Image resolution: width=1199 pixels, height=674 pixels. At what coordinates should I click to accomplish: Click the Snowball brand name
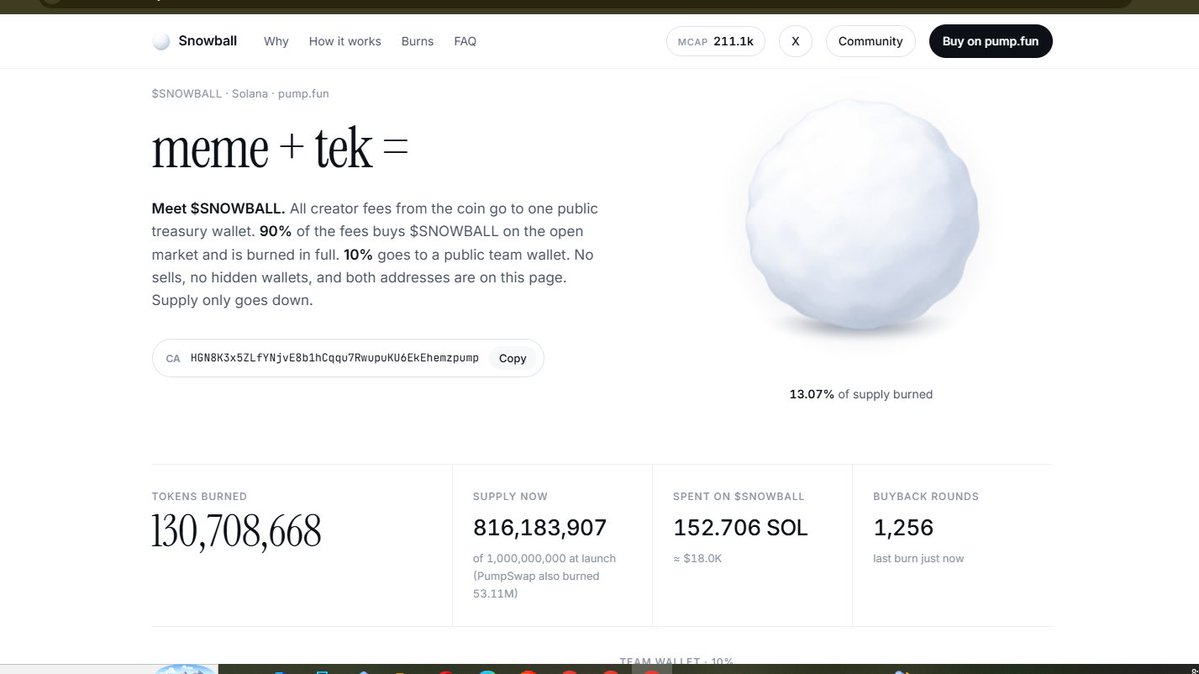pos(207,41)
